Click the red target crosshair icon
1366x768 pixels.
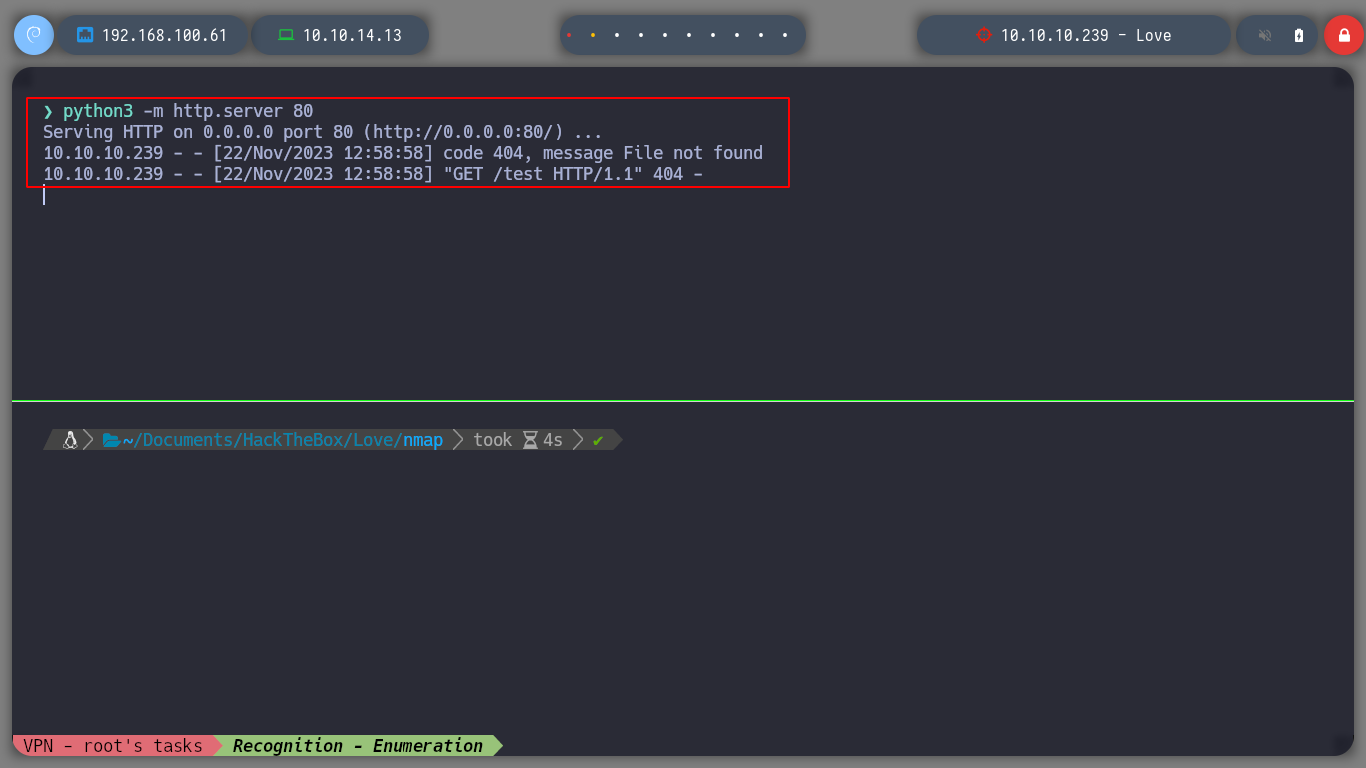tap(983, 35)
